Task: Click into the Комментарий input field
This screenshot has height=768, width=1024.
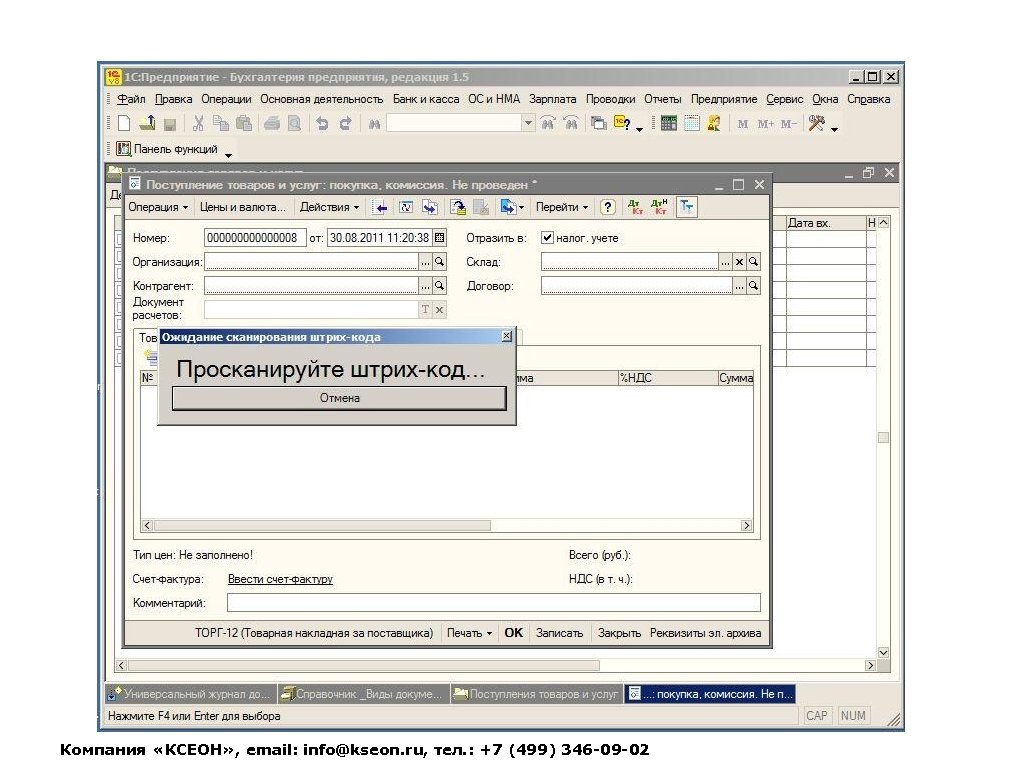Action: coord(494,602)
